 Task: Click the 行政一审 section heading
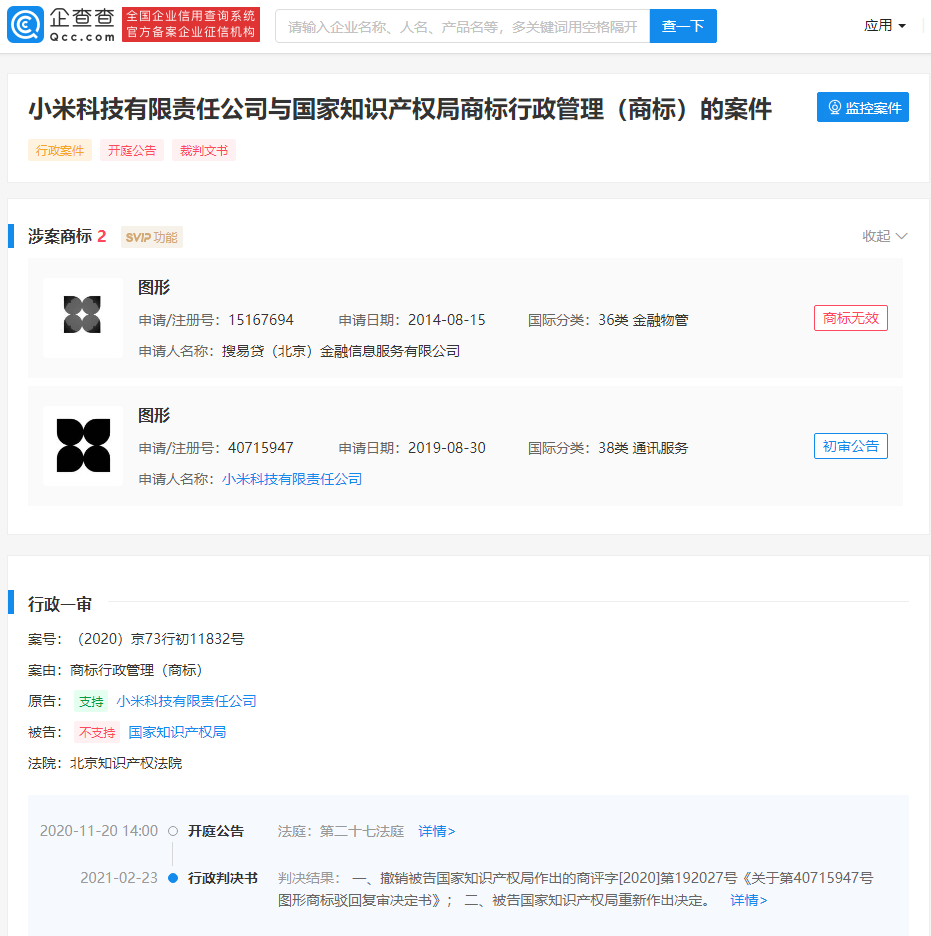[60, 605]
